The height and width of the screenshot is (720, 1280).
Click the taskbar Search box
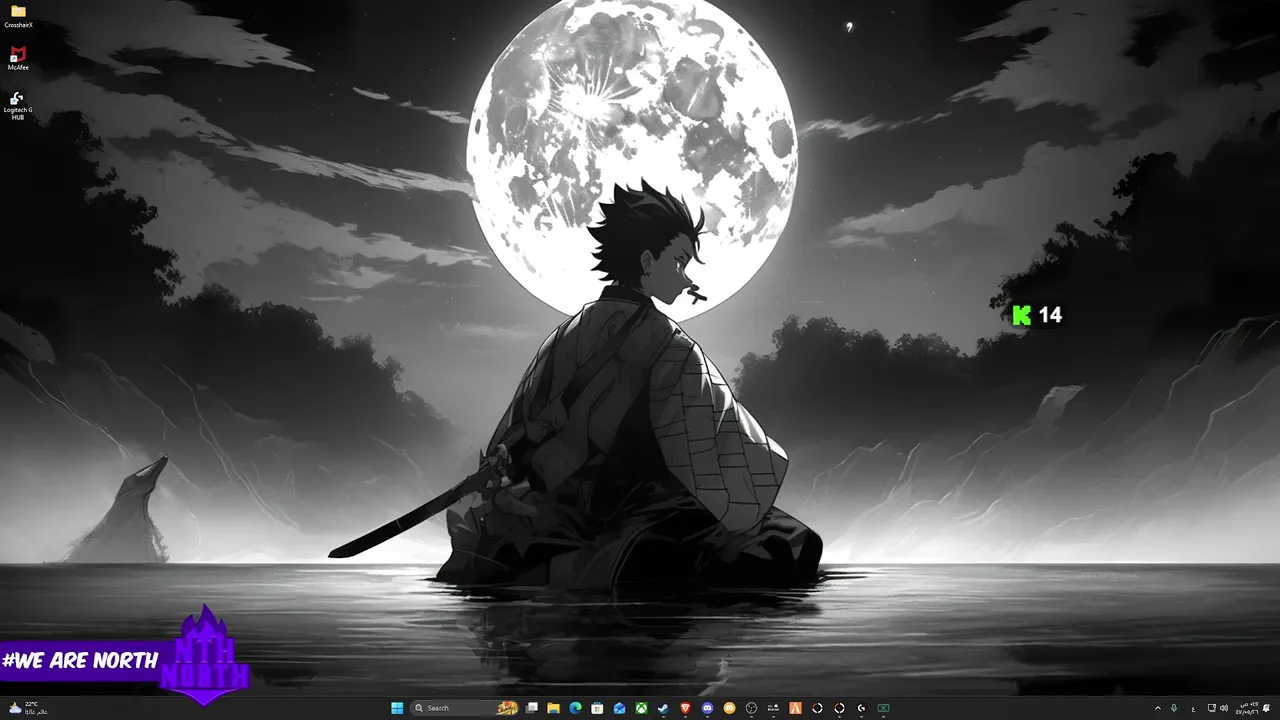[464, 708]
